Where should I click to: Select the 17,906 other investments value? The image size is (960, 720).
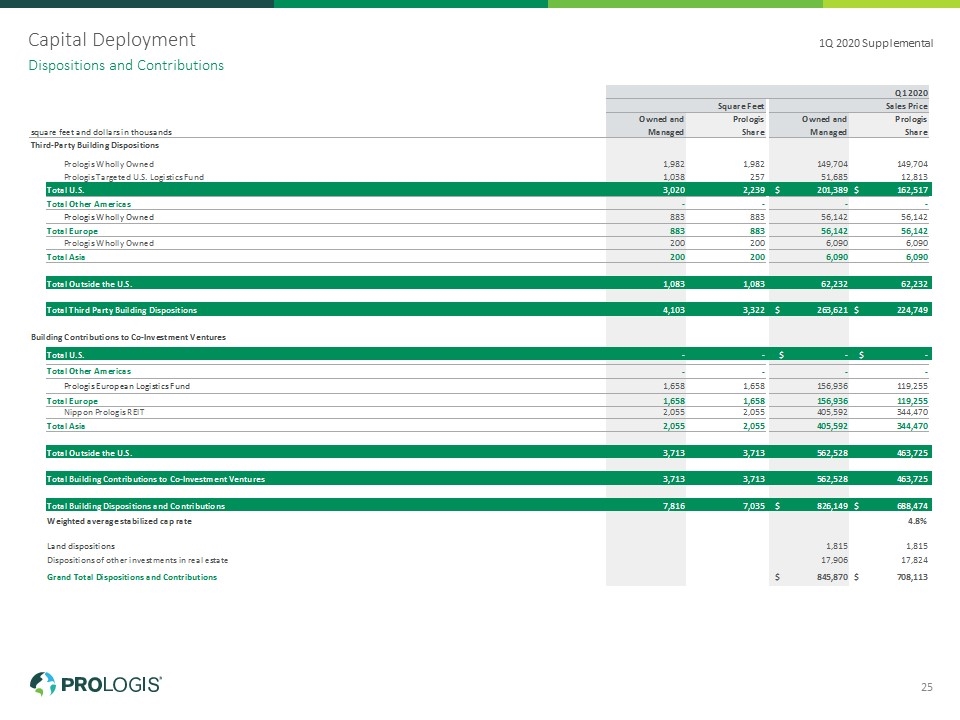pyautogui.click(x=834, y=560)
